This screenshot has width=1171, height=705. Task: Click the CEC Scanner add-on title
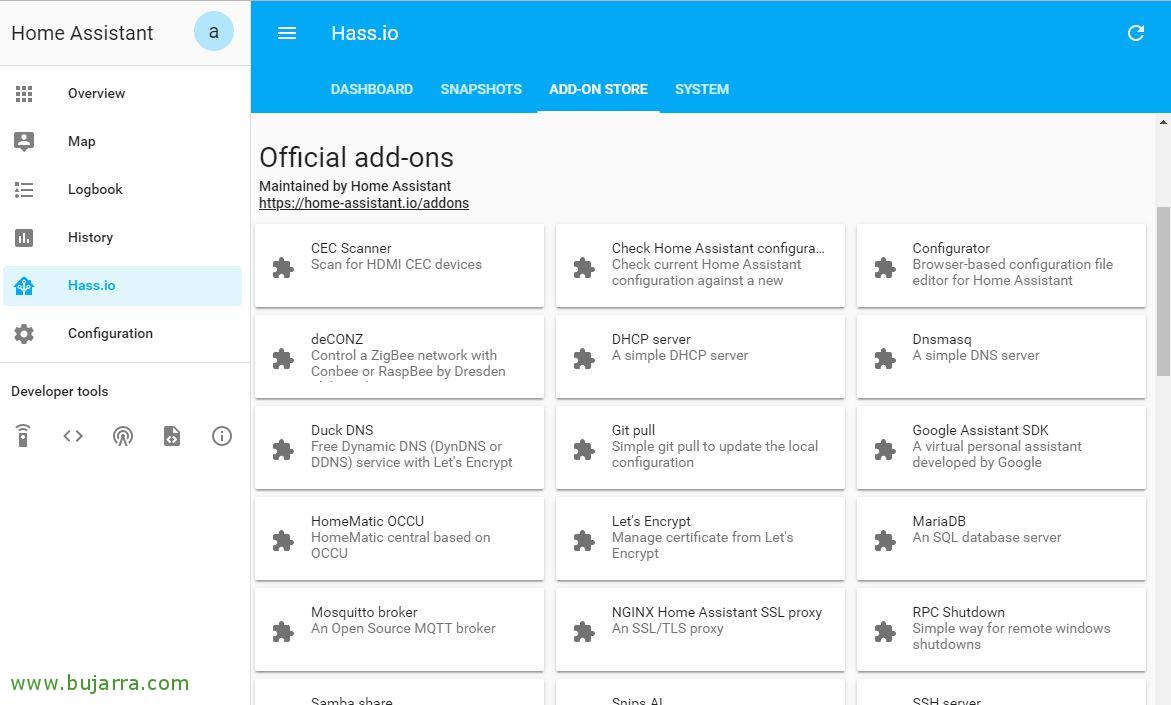pyautogui.click(x=351, y=248)
